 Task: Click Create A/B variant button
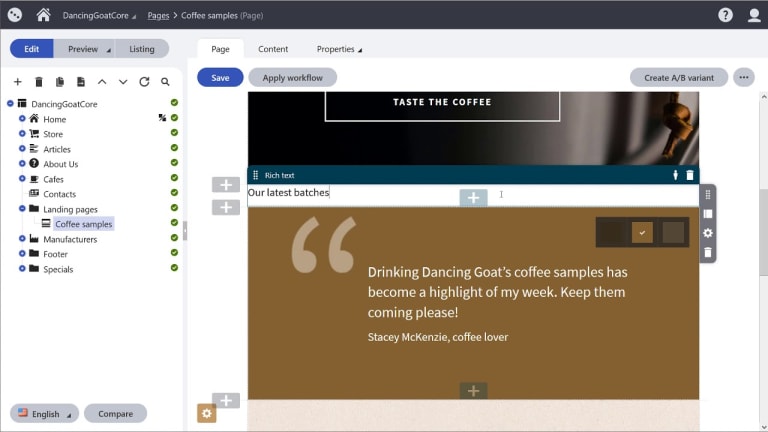coord(679,77)
